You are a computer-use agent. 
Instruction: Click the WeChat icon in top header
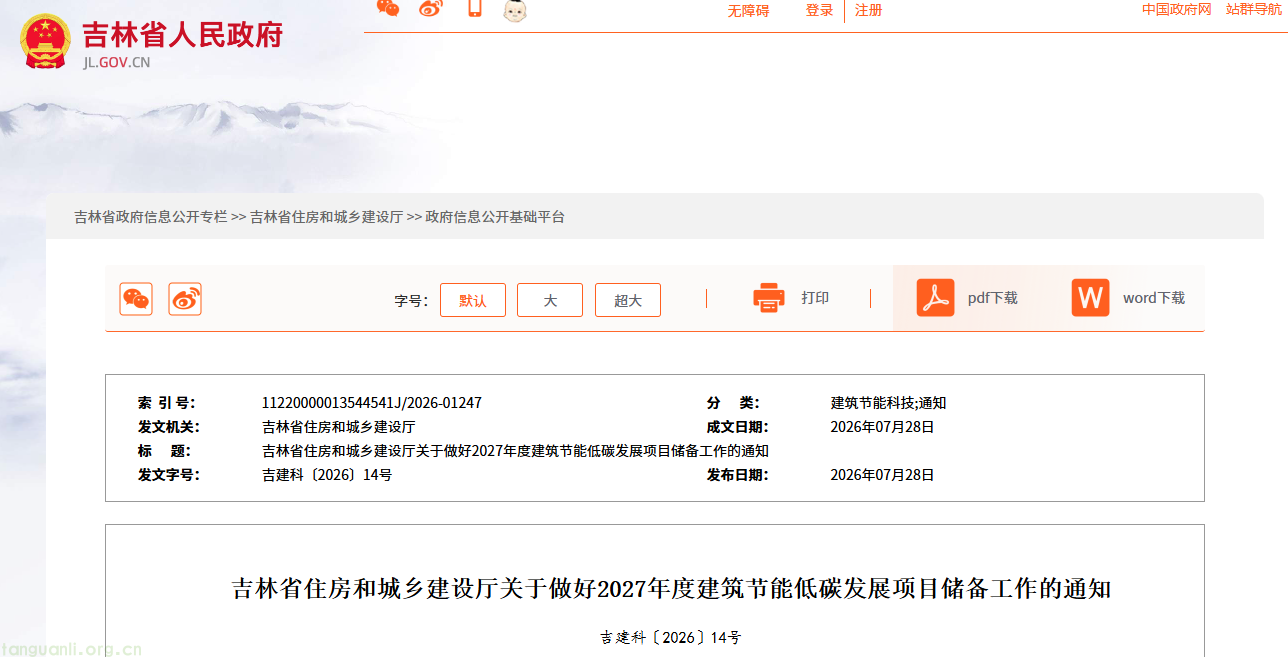388,9
